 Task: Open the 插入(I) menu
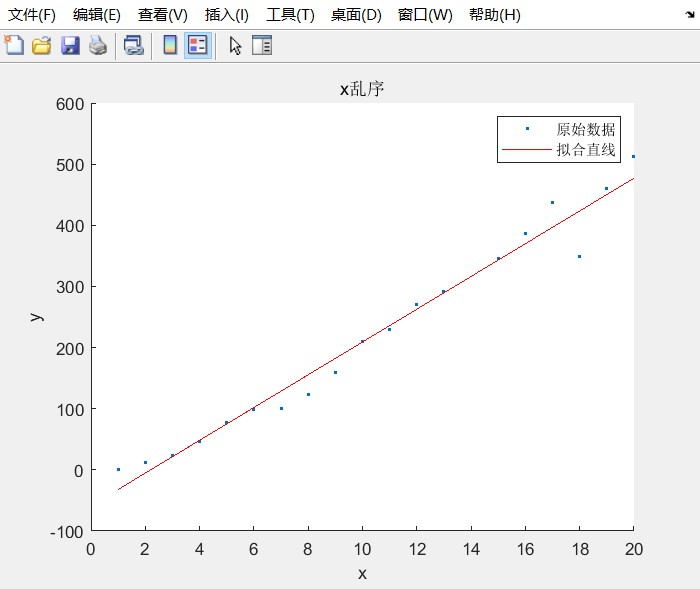click(x=226, y=15)
